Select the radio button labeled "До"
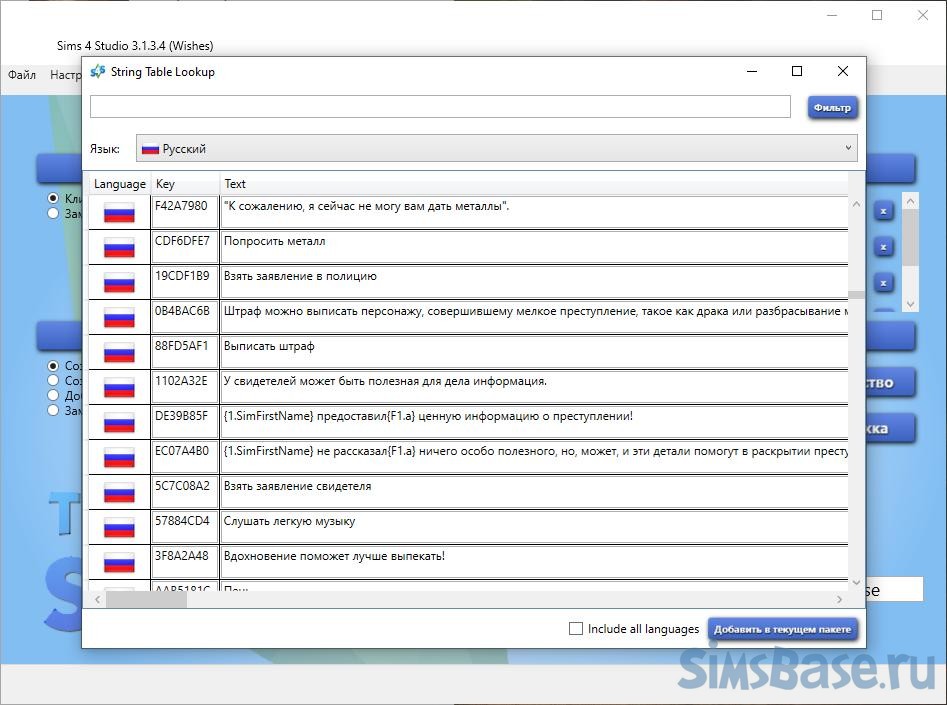The width and height of the screenshot is (947, 705). click(x=54, y=395)
